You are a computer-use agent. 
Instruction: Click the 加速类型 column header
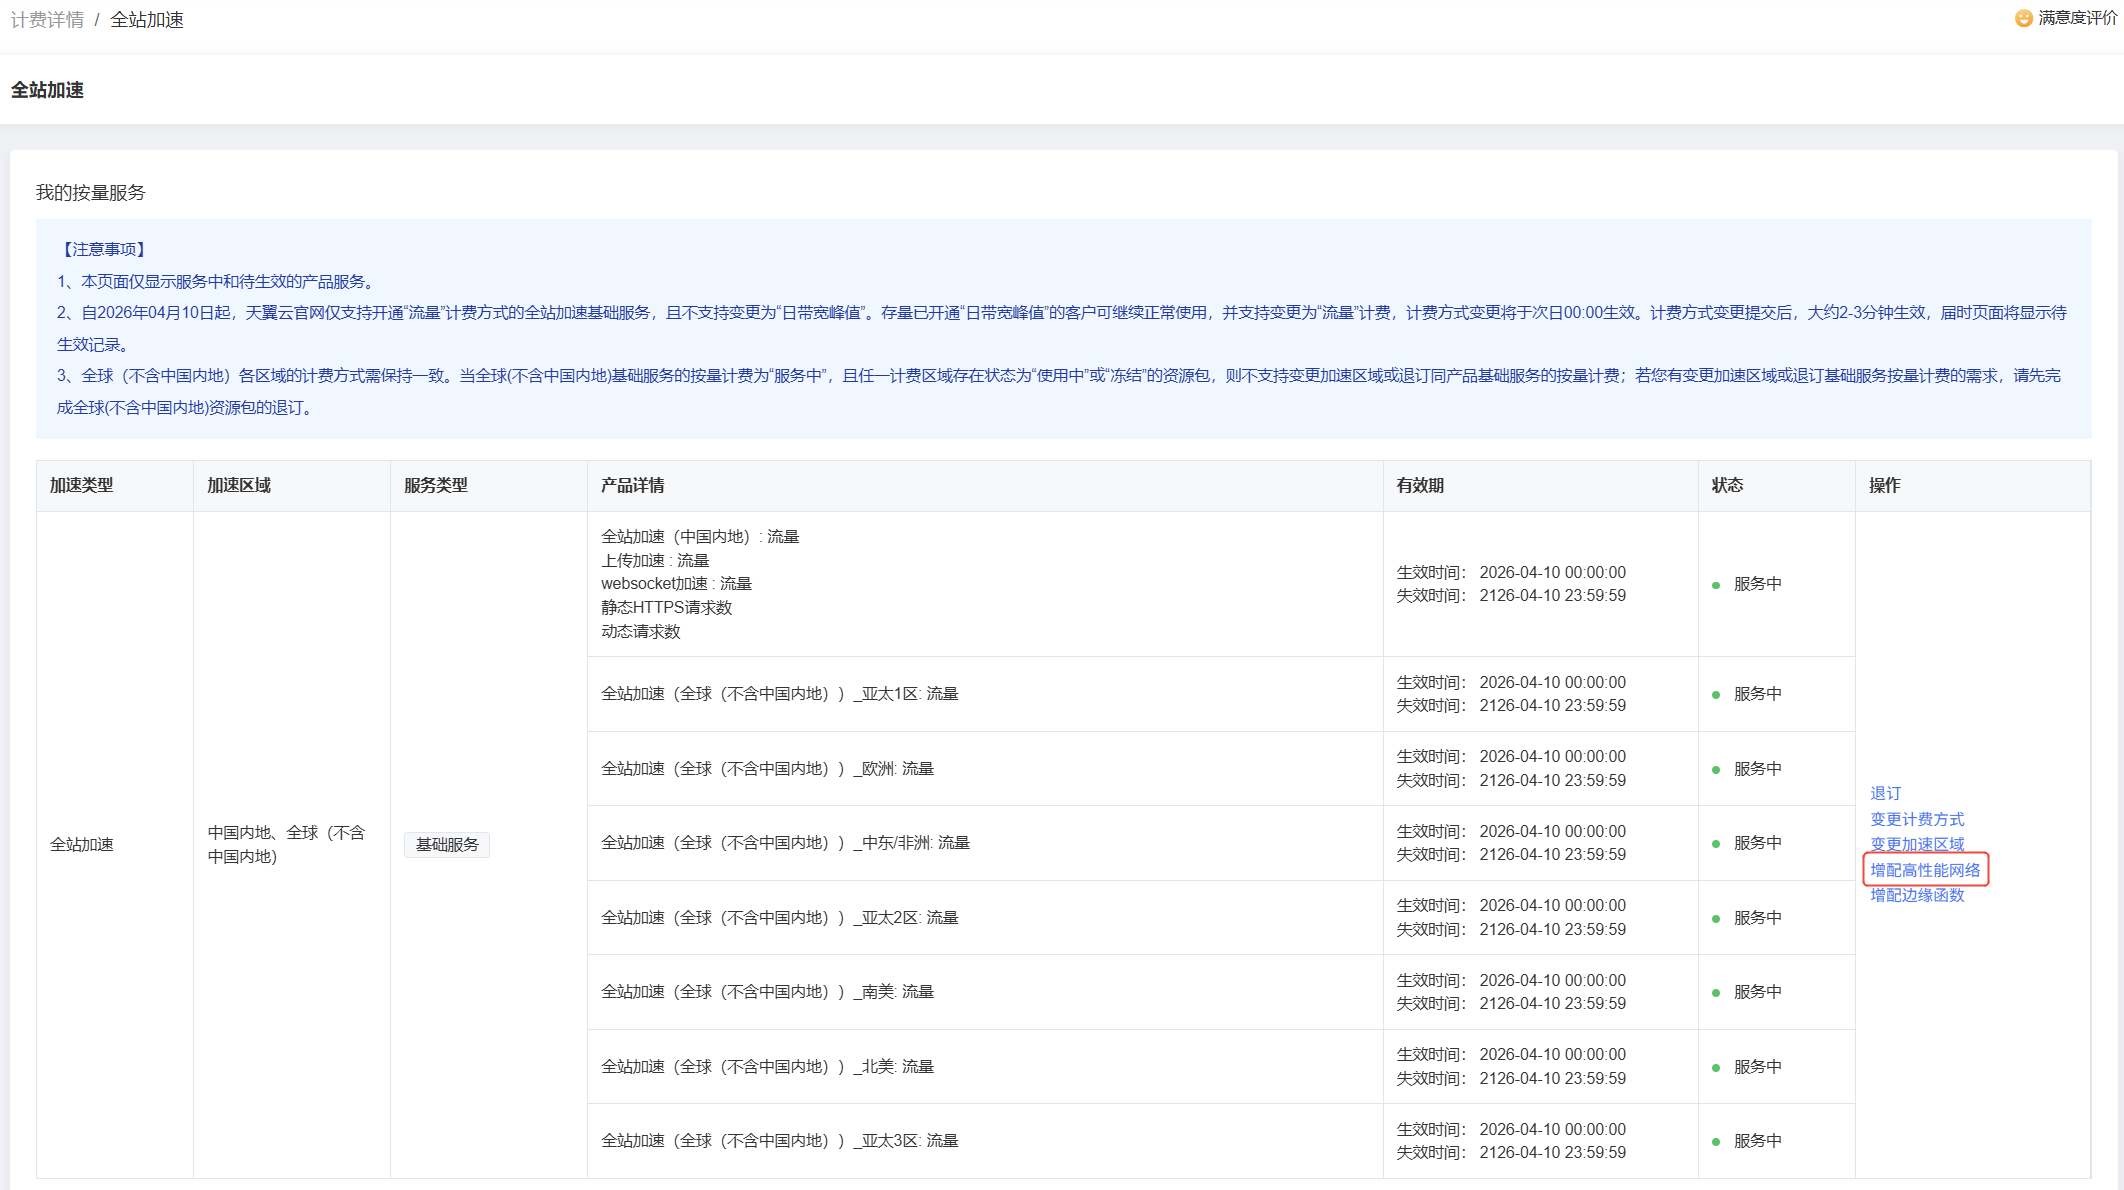pos(82,485)
